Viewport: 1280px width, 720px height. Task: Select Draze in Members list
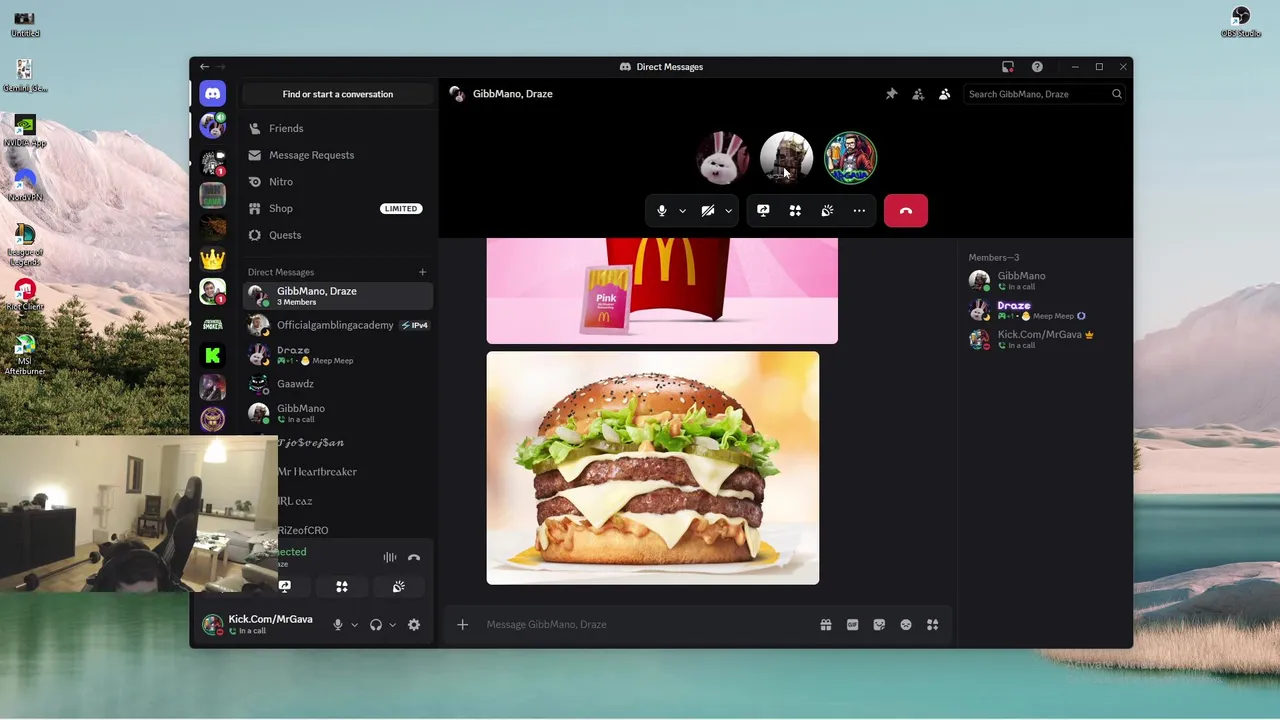pyautogui.click(x=1044, y=310)
